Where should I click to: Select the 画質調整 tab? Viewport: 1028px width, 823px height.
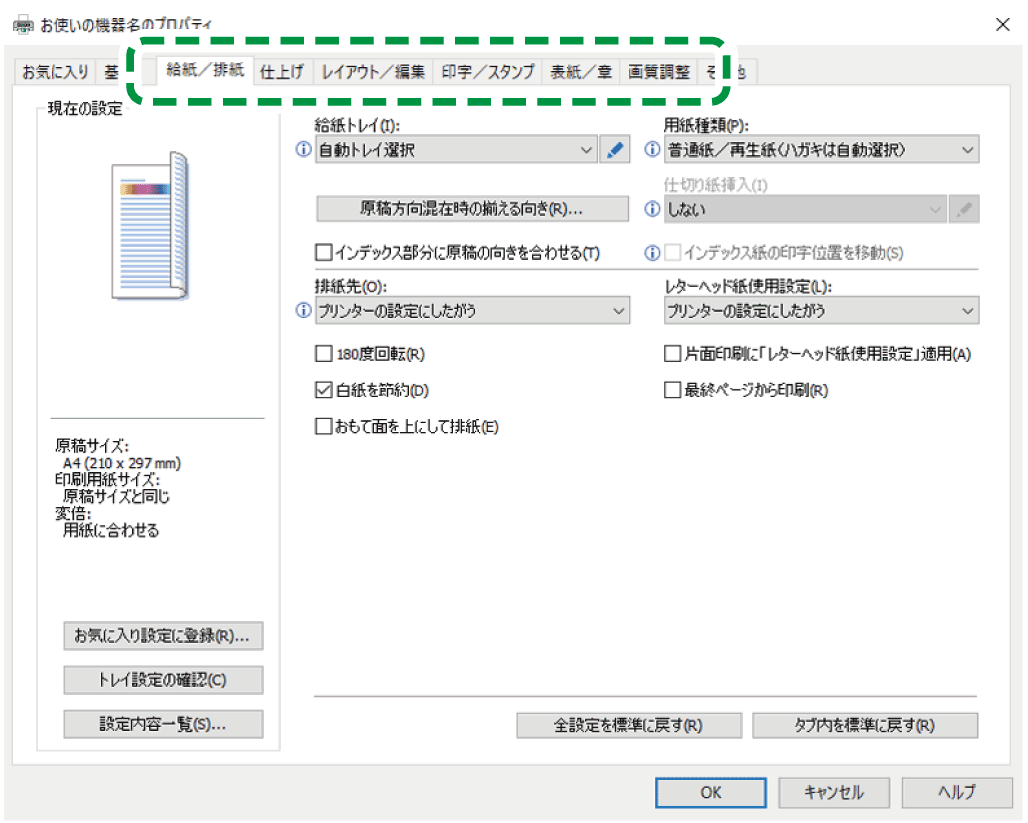(659, 72)
